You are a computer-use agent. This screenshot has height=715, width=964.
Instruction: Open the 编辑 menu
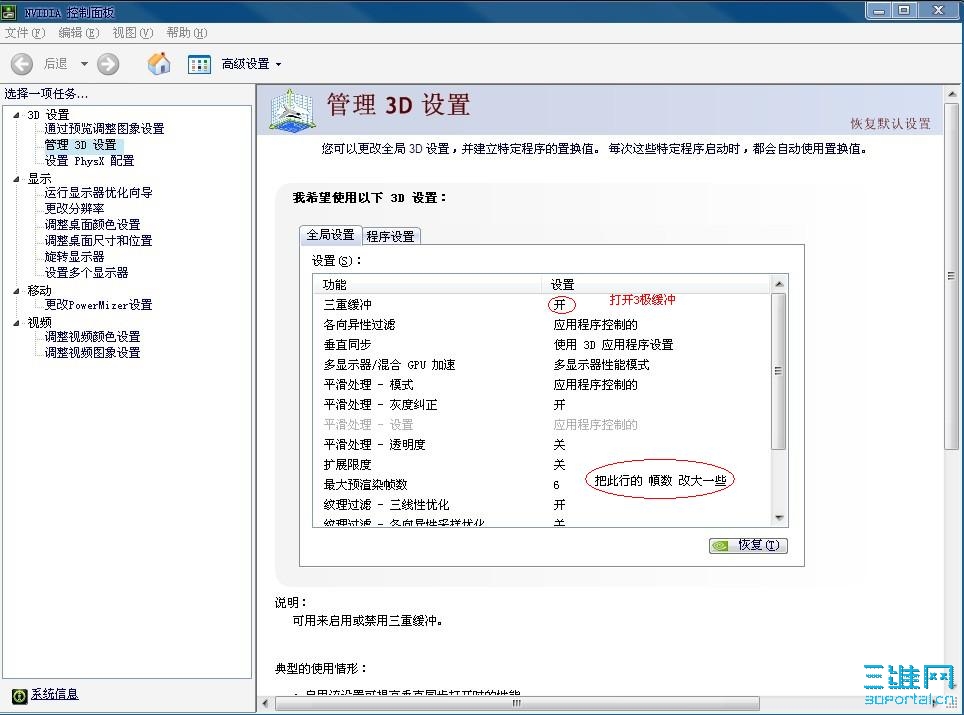pyautogui.click(x=79, y=33)
